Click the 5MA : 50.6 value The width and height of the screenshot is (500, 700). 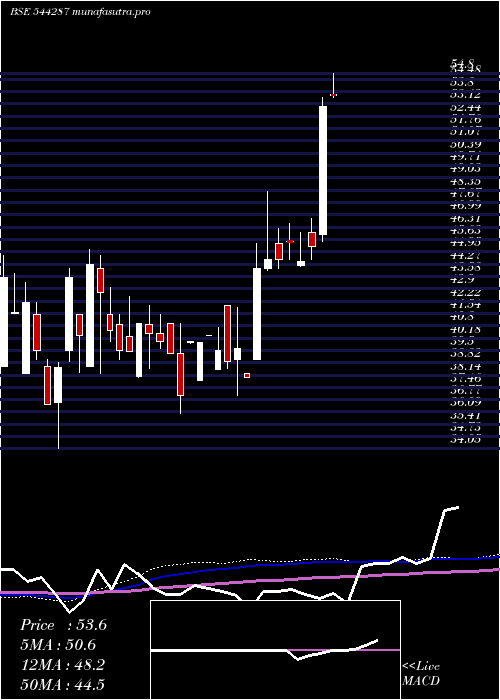(58, 645)
